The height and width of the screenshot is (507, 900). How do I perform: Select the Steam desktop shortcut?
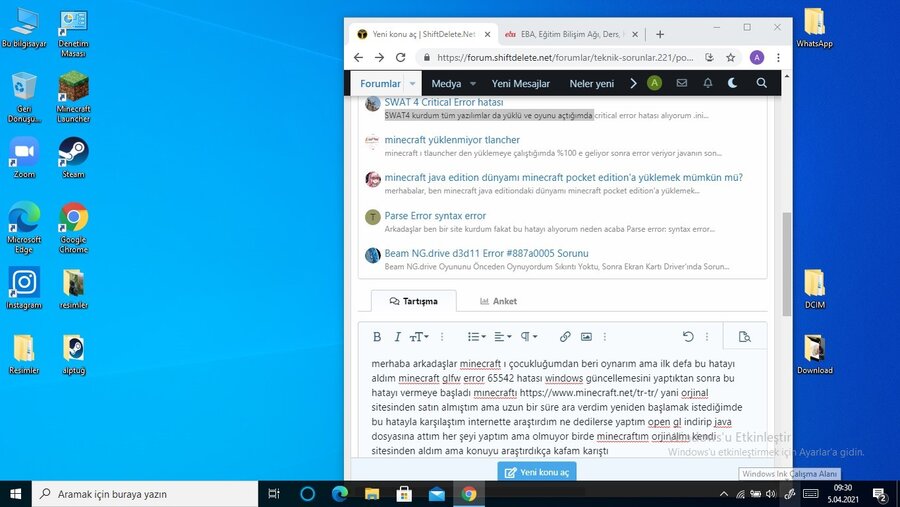[73, 158]
